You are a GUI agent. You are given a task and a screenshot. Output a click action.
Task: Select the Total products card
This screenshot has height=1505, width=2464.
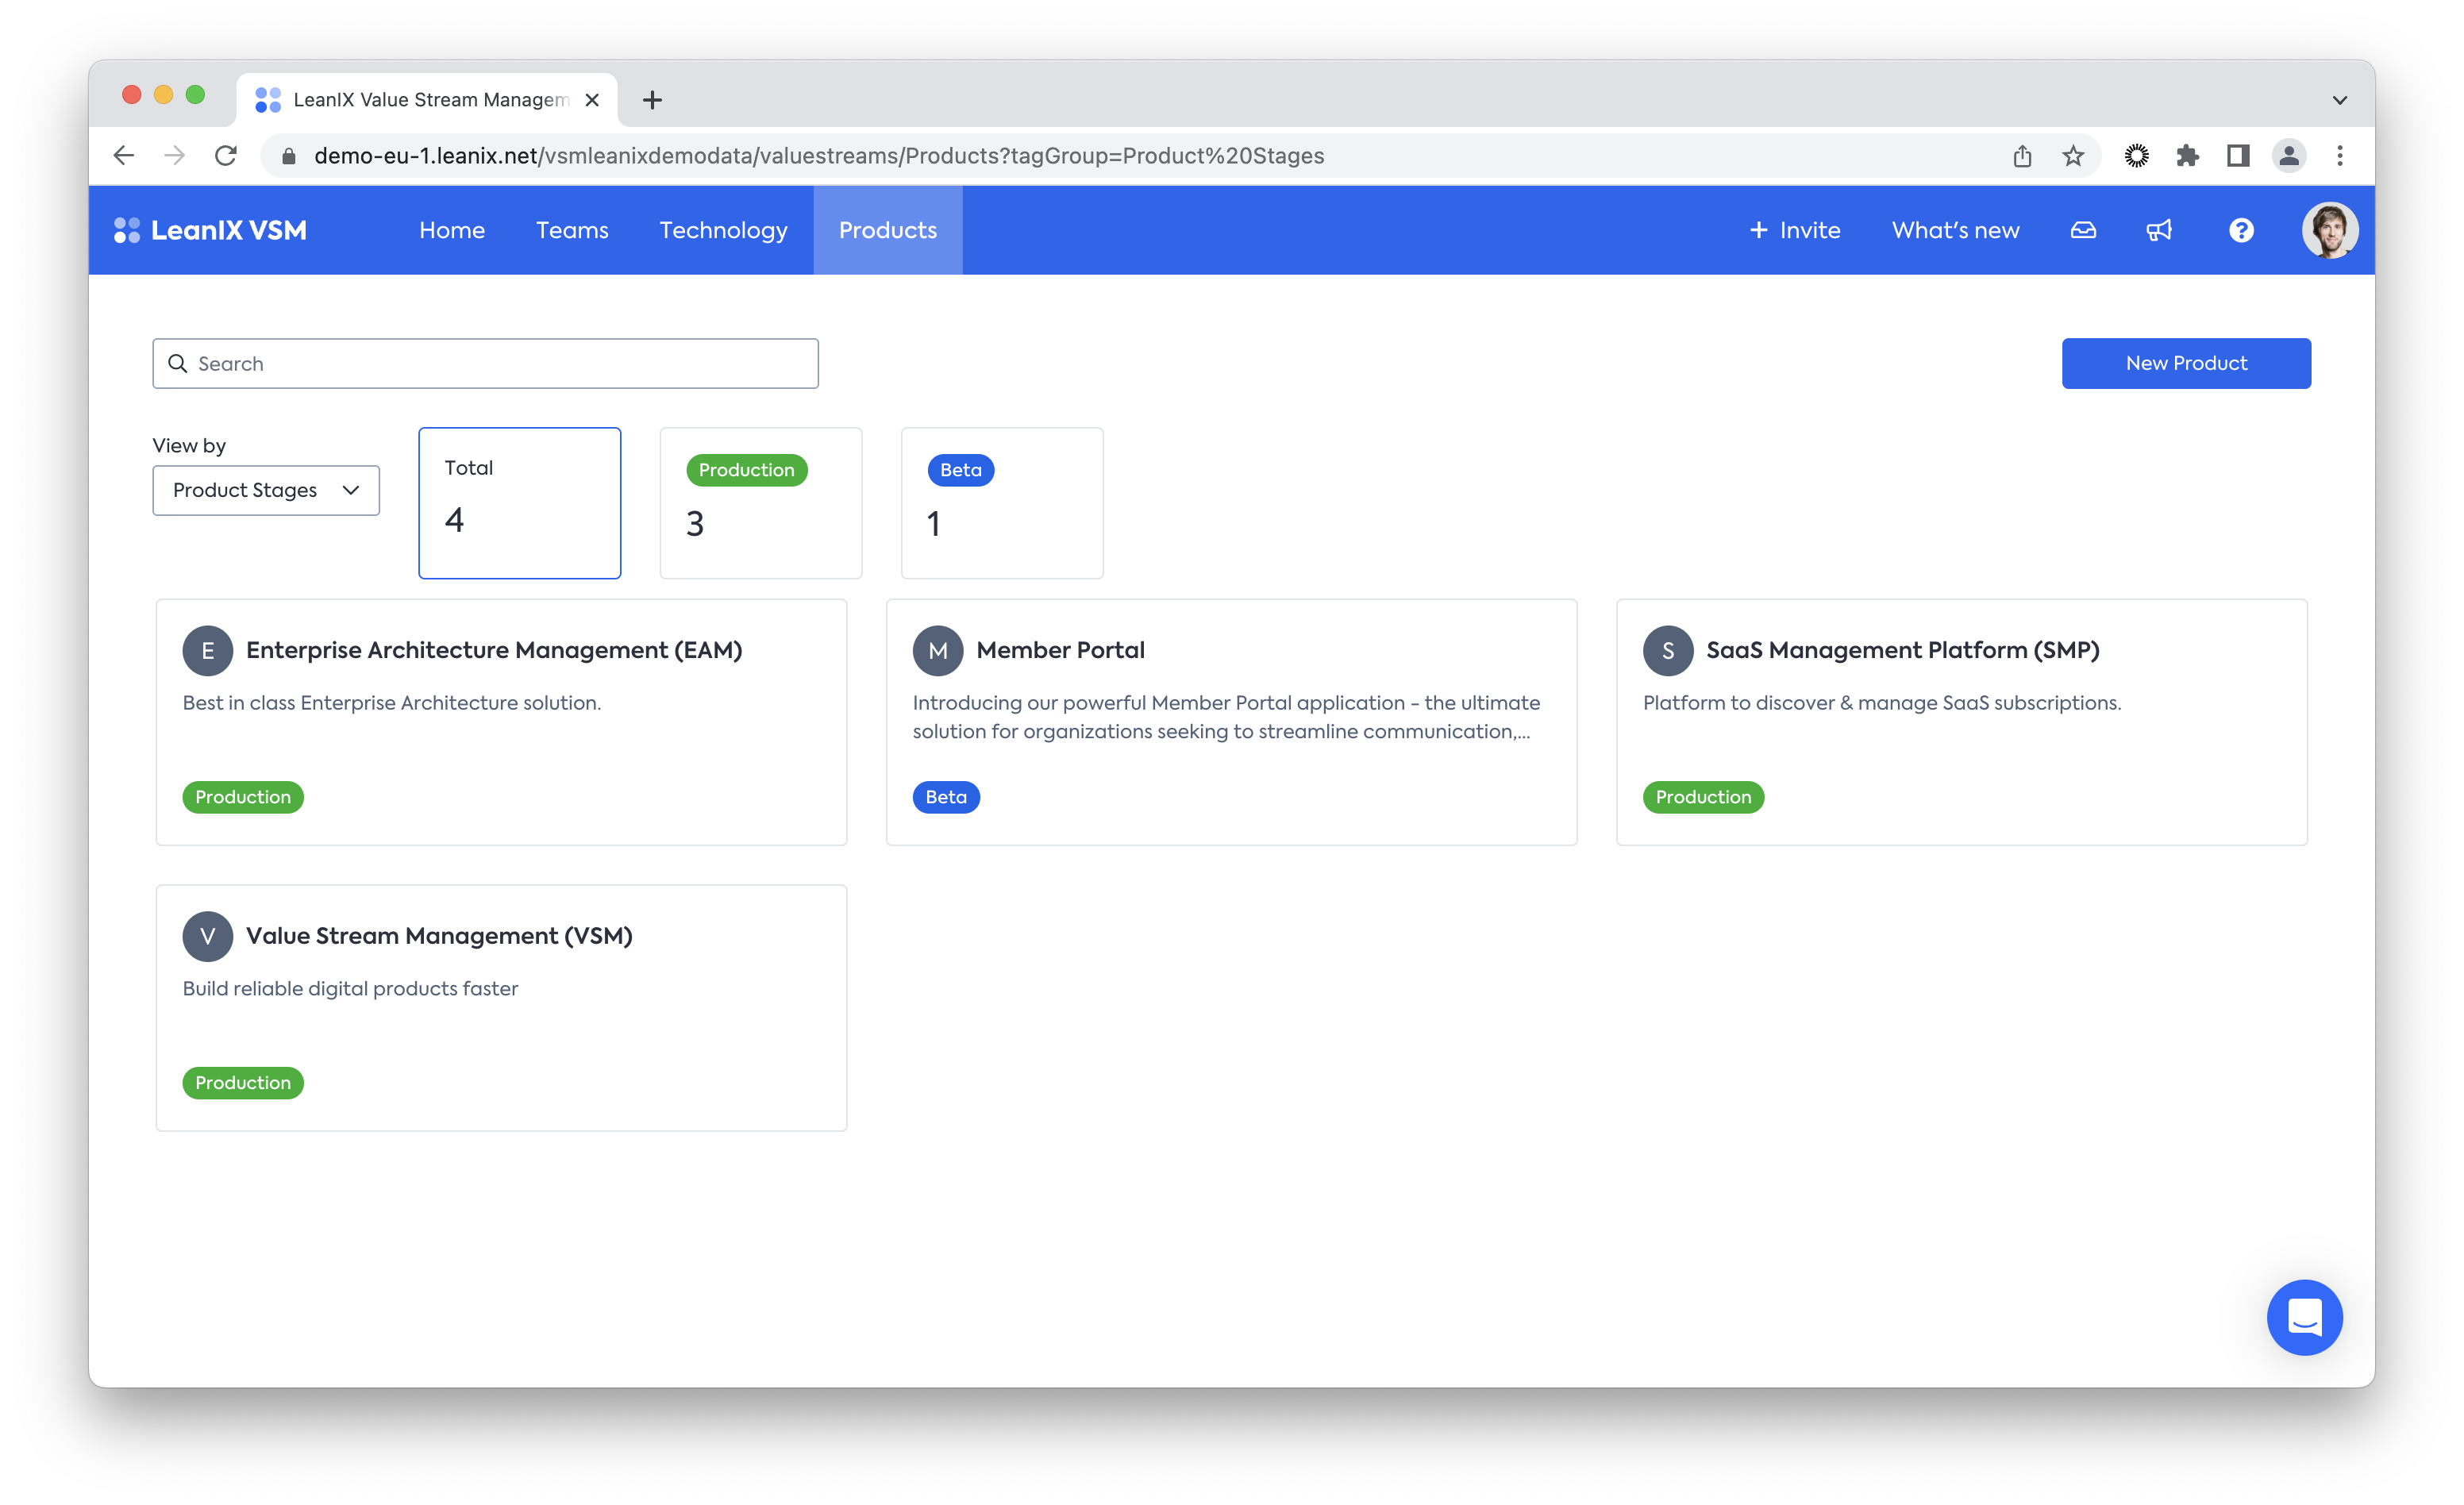click(519, 503)
